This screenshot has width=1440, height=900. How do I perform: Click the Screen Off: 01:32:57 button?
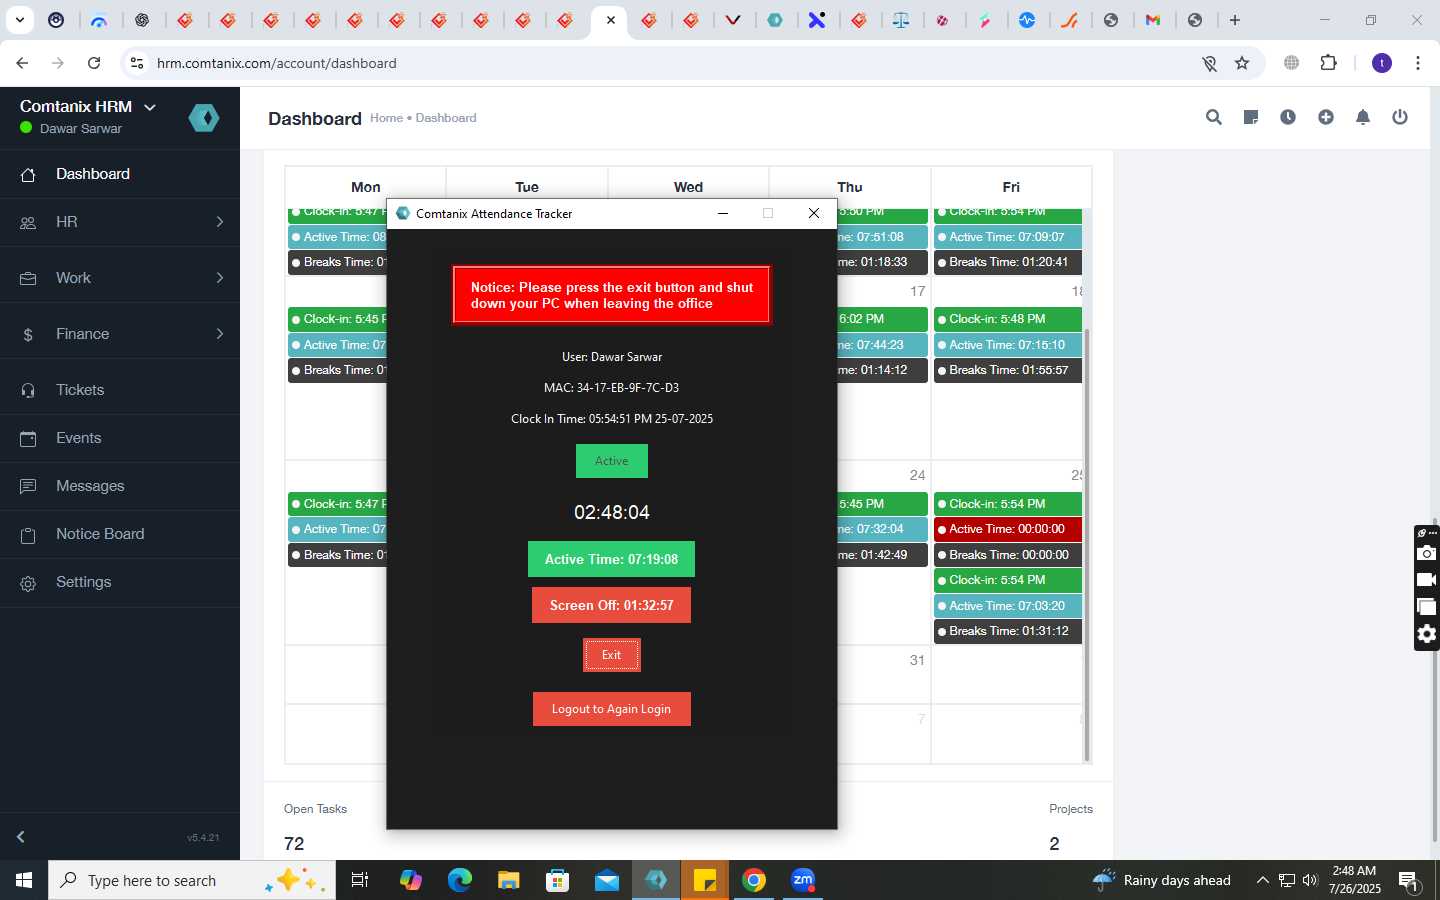(611, 605)
